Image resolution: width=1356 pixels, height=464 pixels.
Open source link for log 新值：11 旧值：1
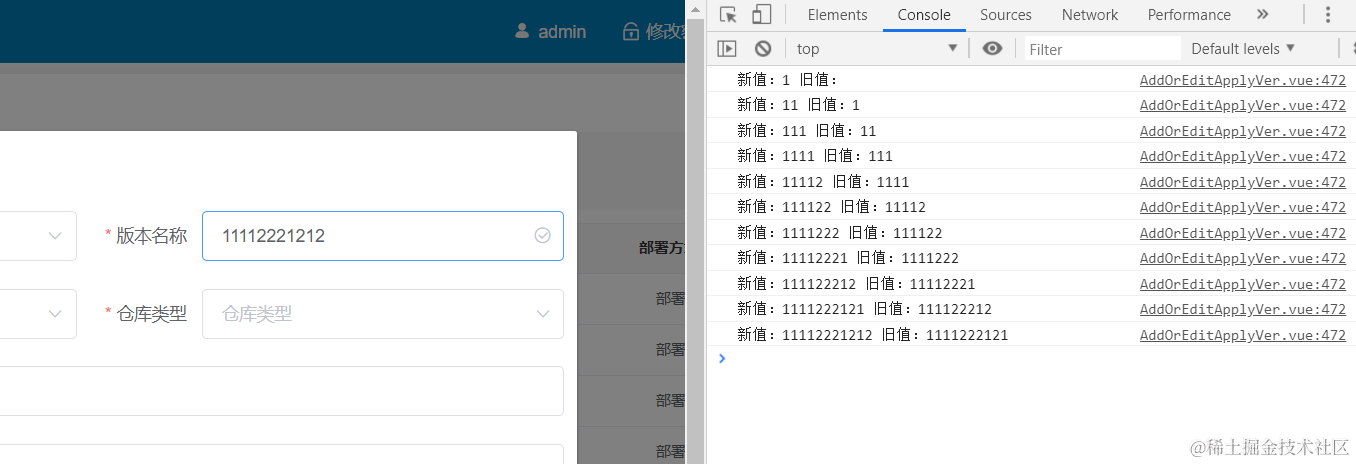[1243, 105]
